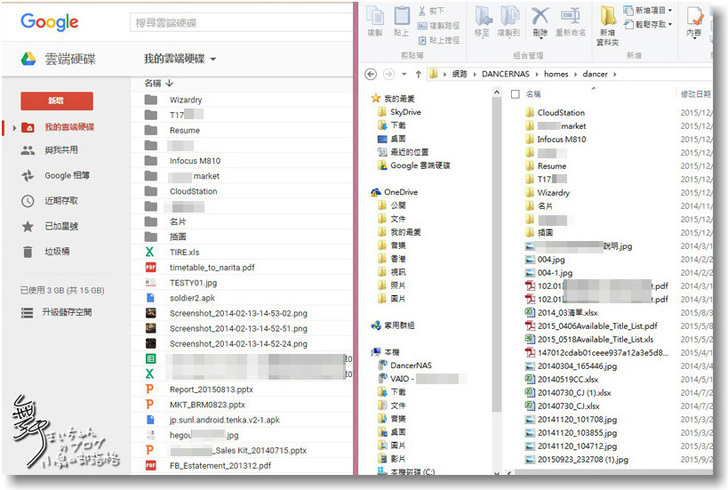Click PDF icon of FB_Estatement_201312.pdf
The height and width of the screenshot is (490, 728).
[150, 465]
